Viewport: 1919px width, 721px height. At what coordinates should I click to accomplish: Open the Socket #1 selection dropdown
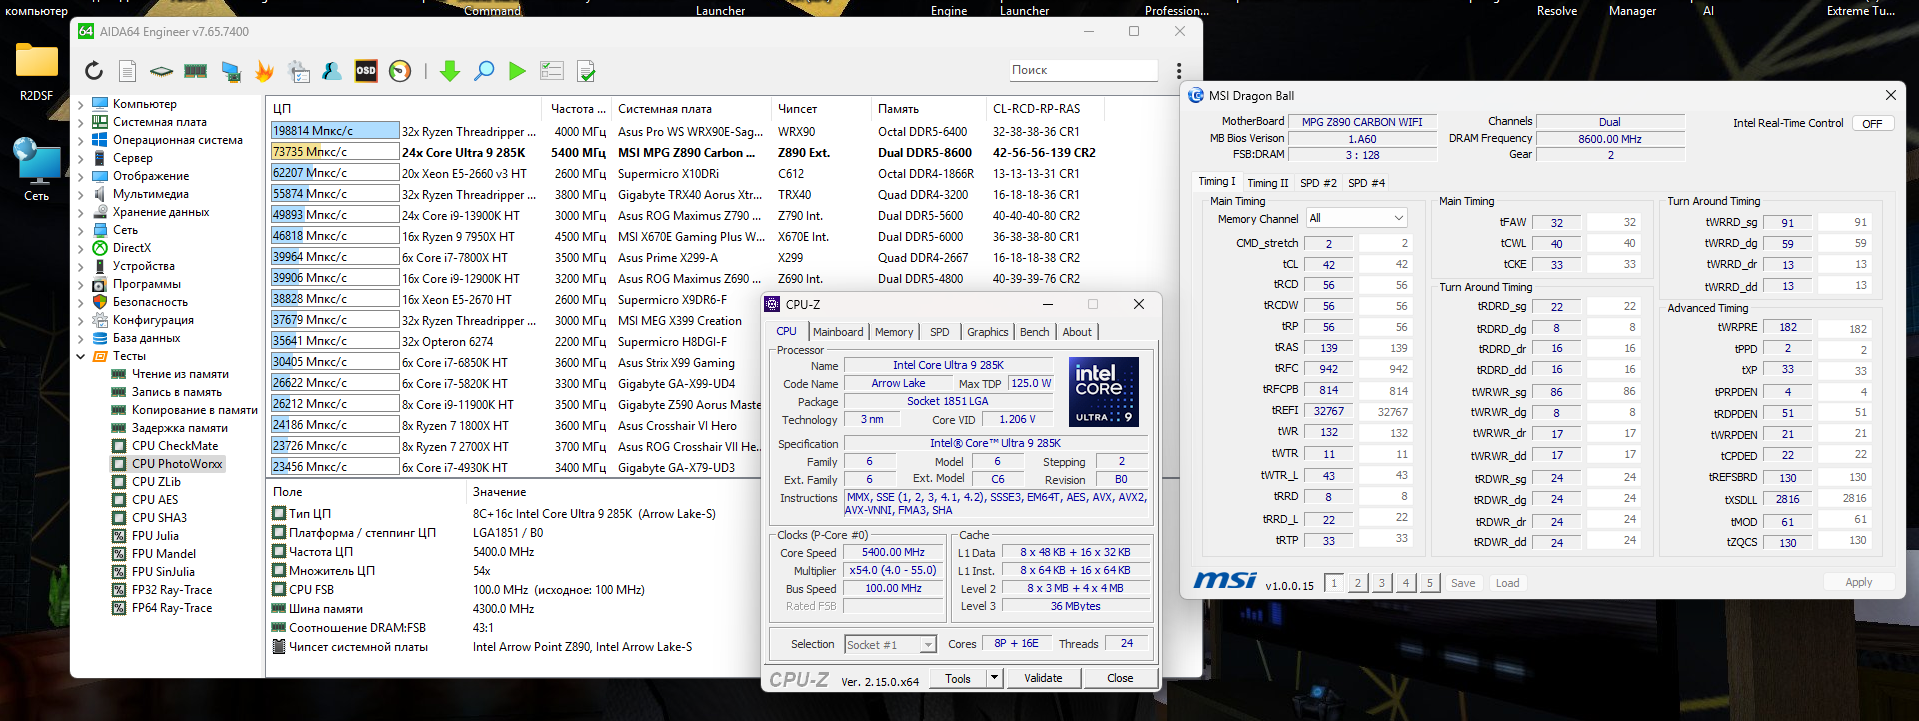890,645
